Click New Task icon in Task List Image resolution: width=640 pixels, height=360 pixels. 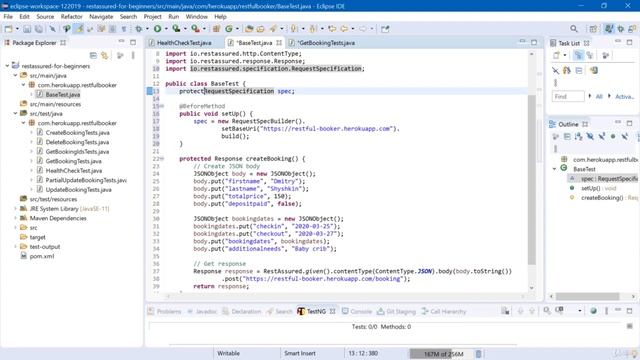[x=556, y=56]
